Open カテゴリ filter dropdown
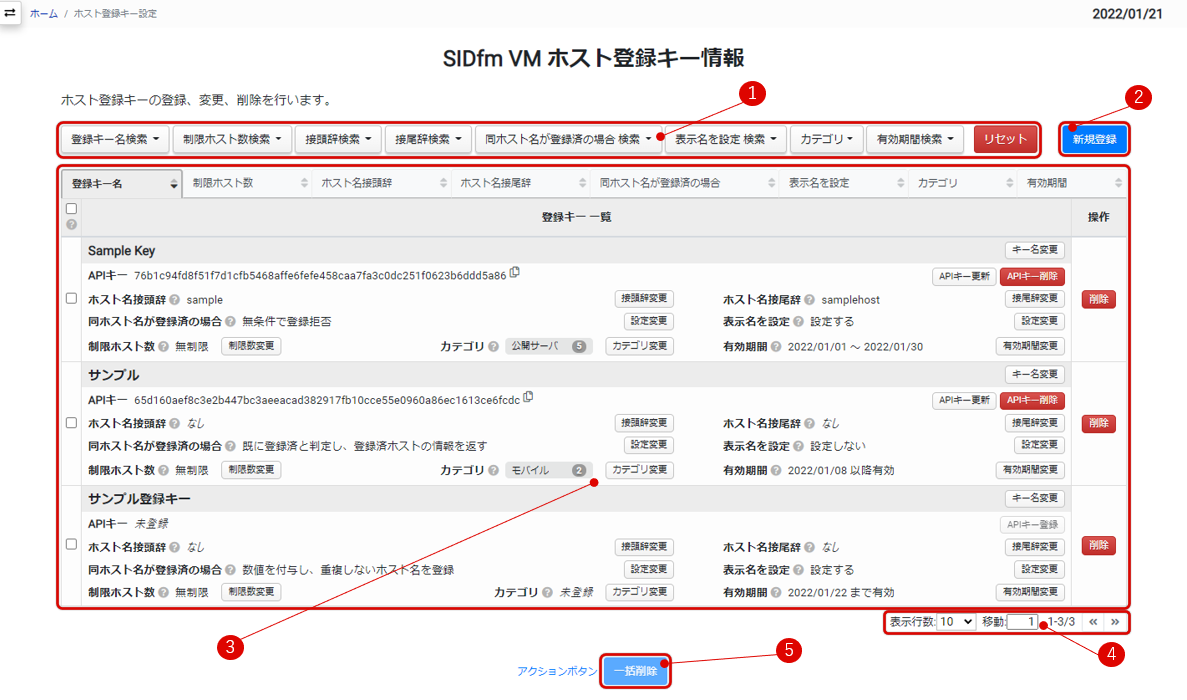1187x700 pixels. click(x=827, y=139)
